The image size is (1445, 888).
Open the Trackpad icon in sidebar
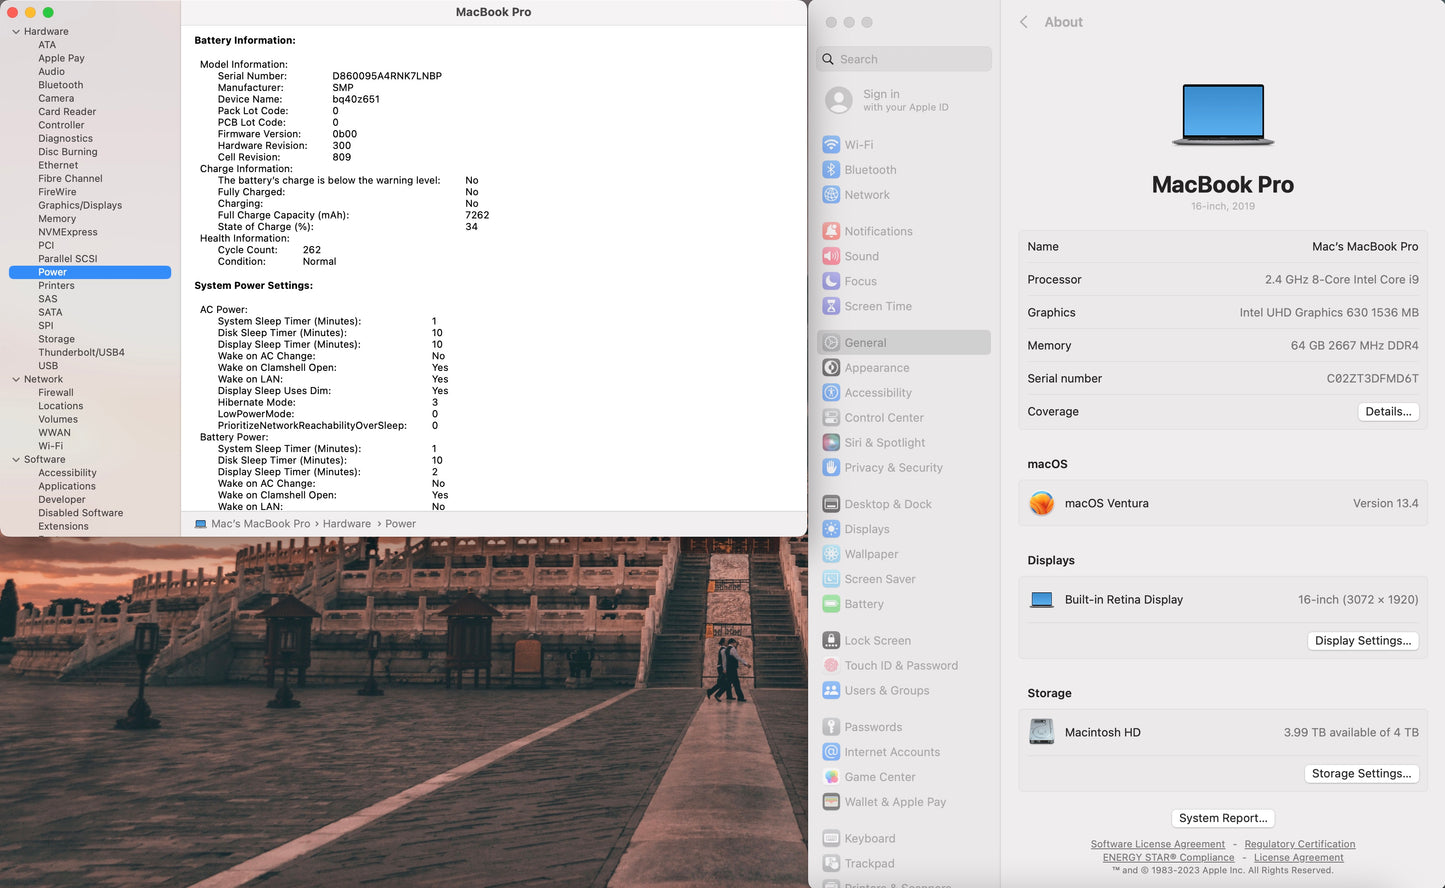point(831,863)
